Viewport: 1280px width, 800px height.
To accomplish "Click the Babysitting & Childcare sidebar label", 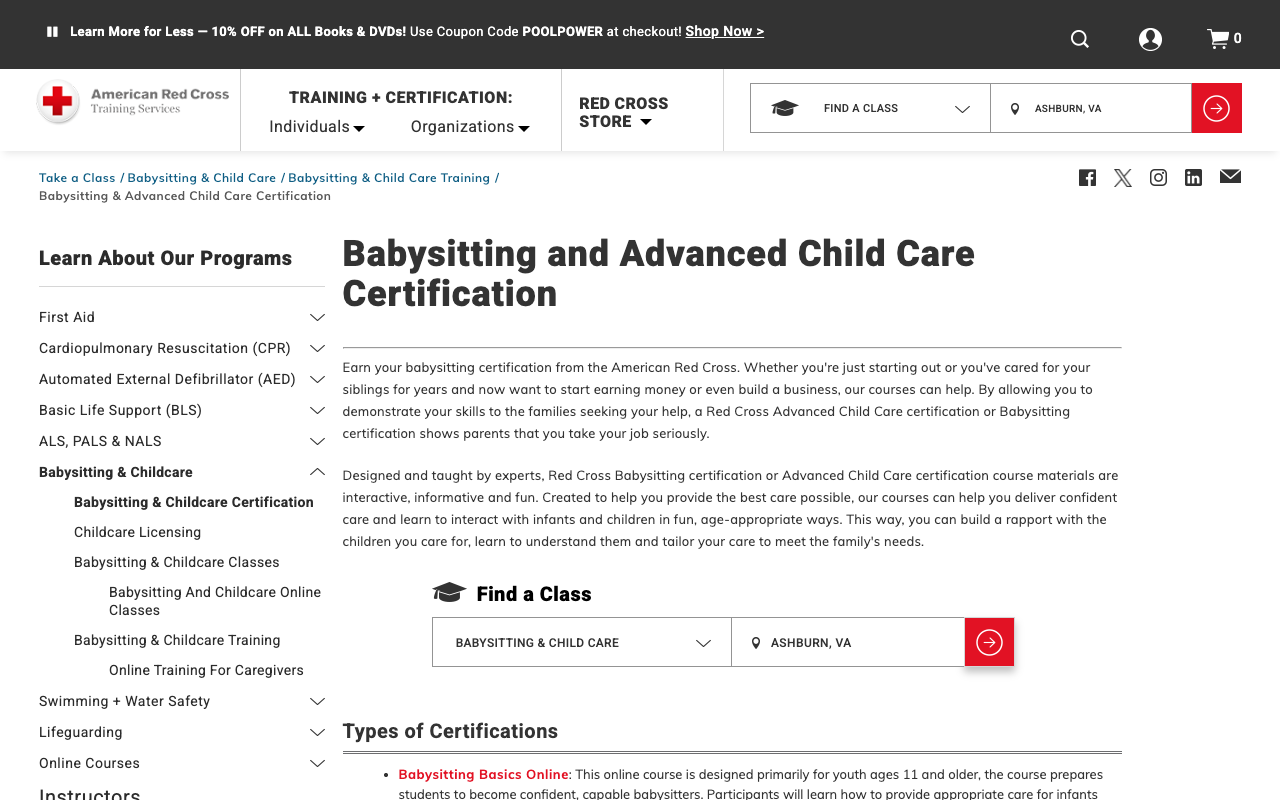I will [116, 472].
